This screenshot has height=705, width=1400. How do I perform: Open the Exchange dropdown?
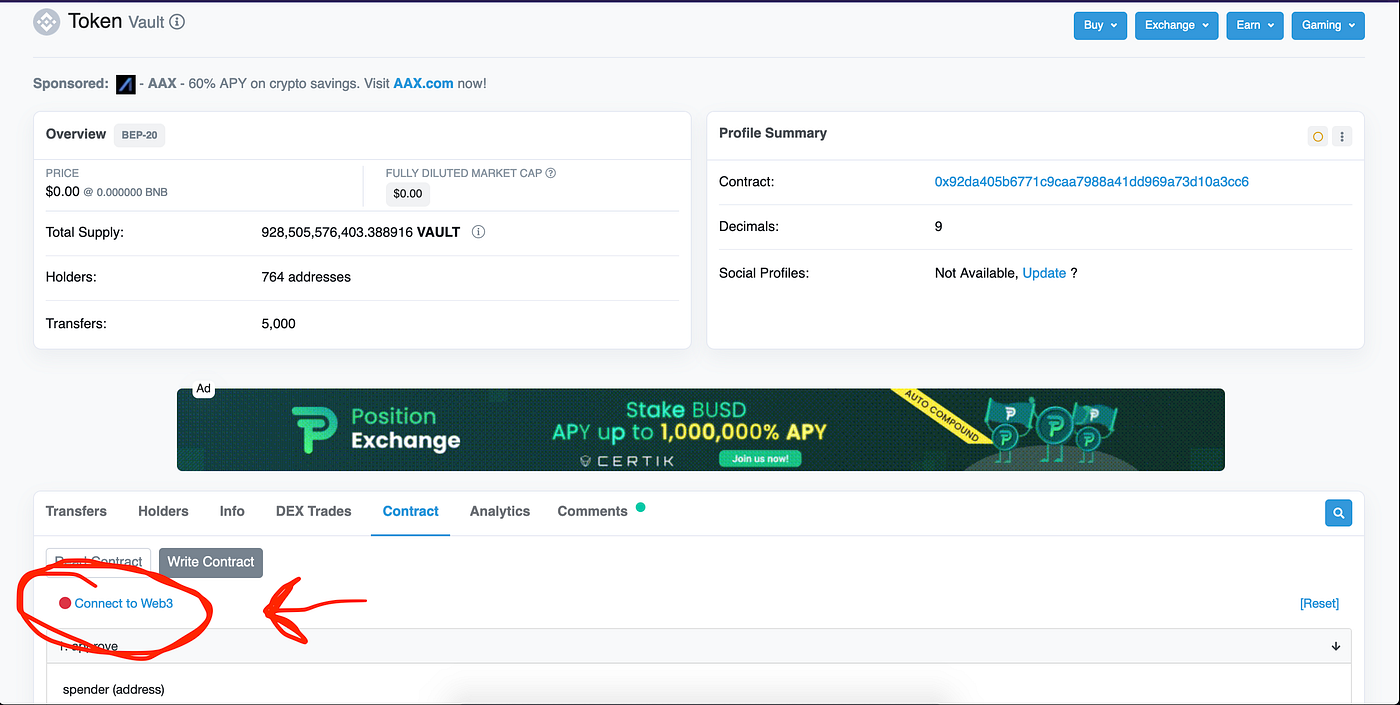(1177, 25)
